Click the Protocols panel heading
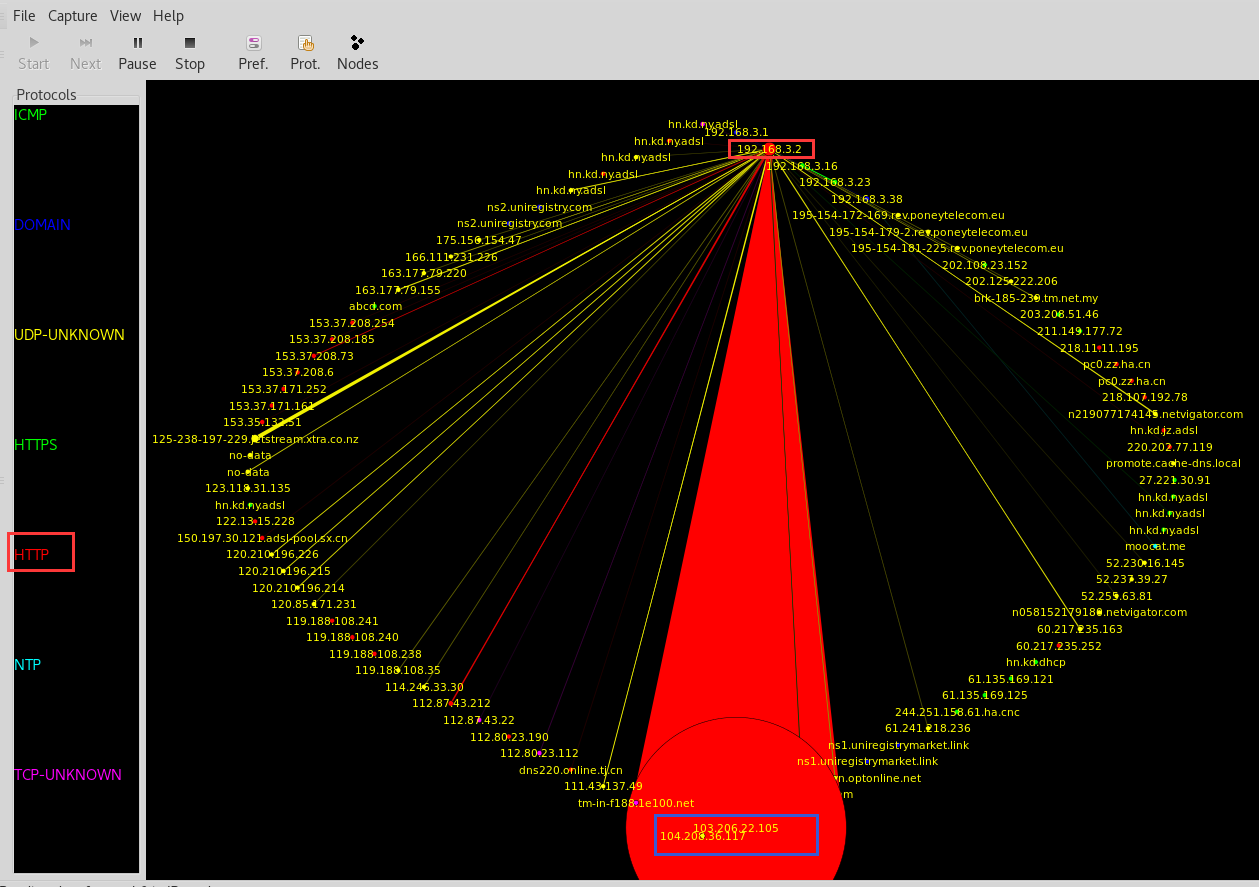Image resolution: width=1259 pixels, height=887 pixels. tap(46, 95)
